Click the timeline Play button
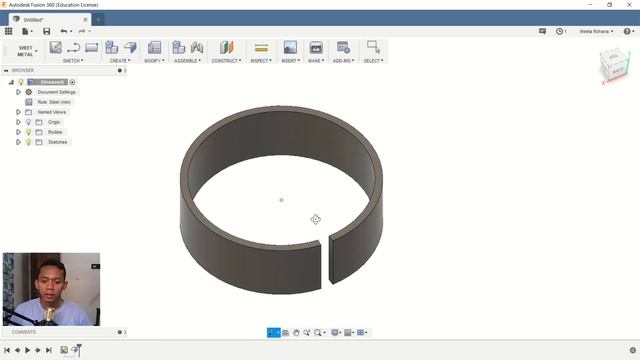640x360 pixels. [x=27, y=350]
